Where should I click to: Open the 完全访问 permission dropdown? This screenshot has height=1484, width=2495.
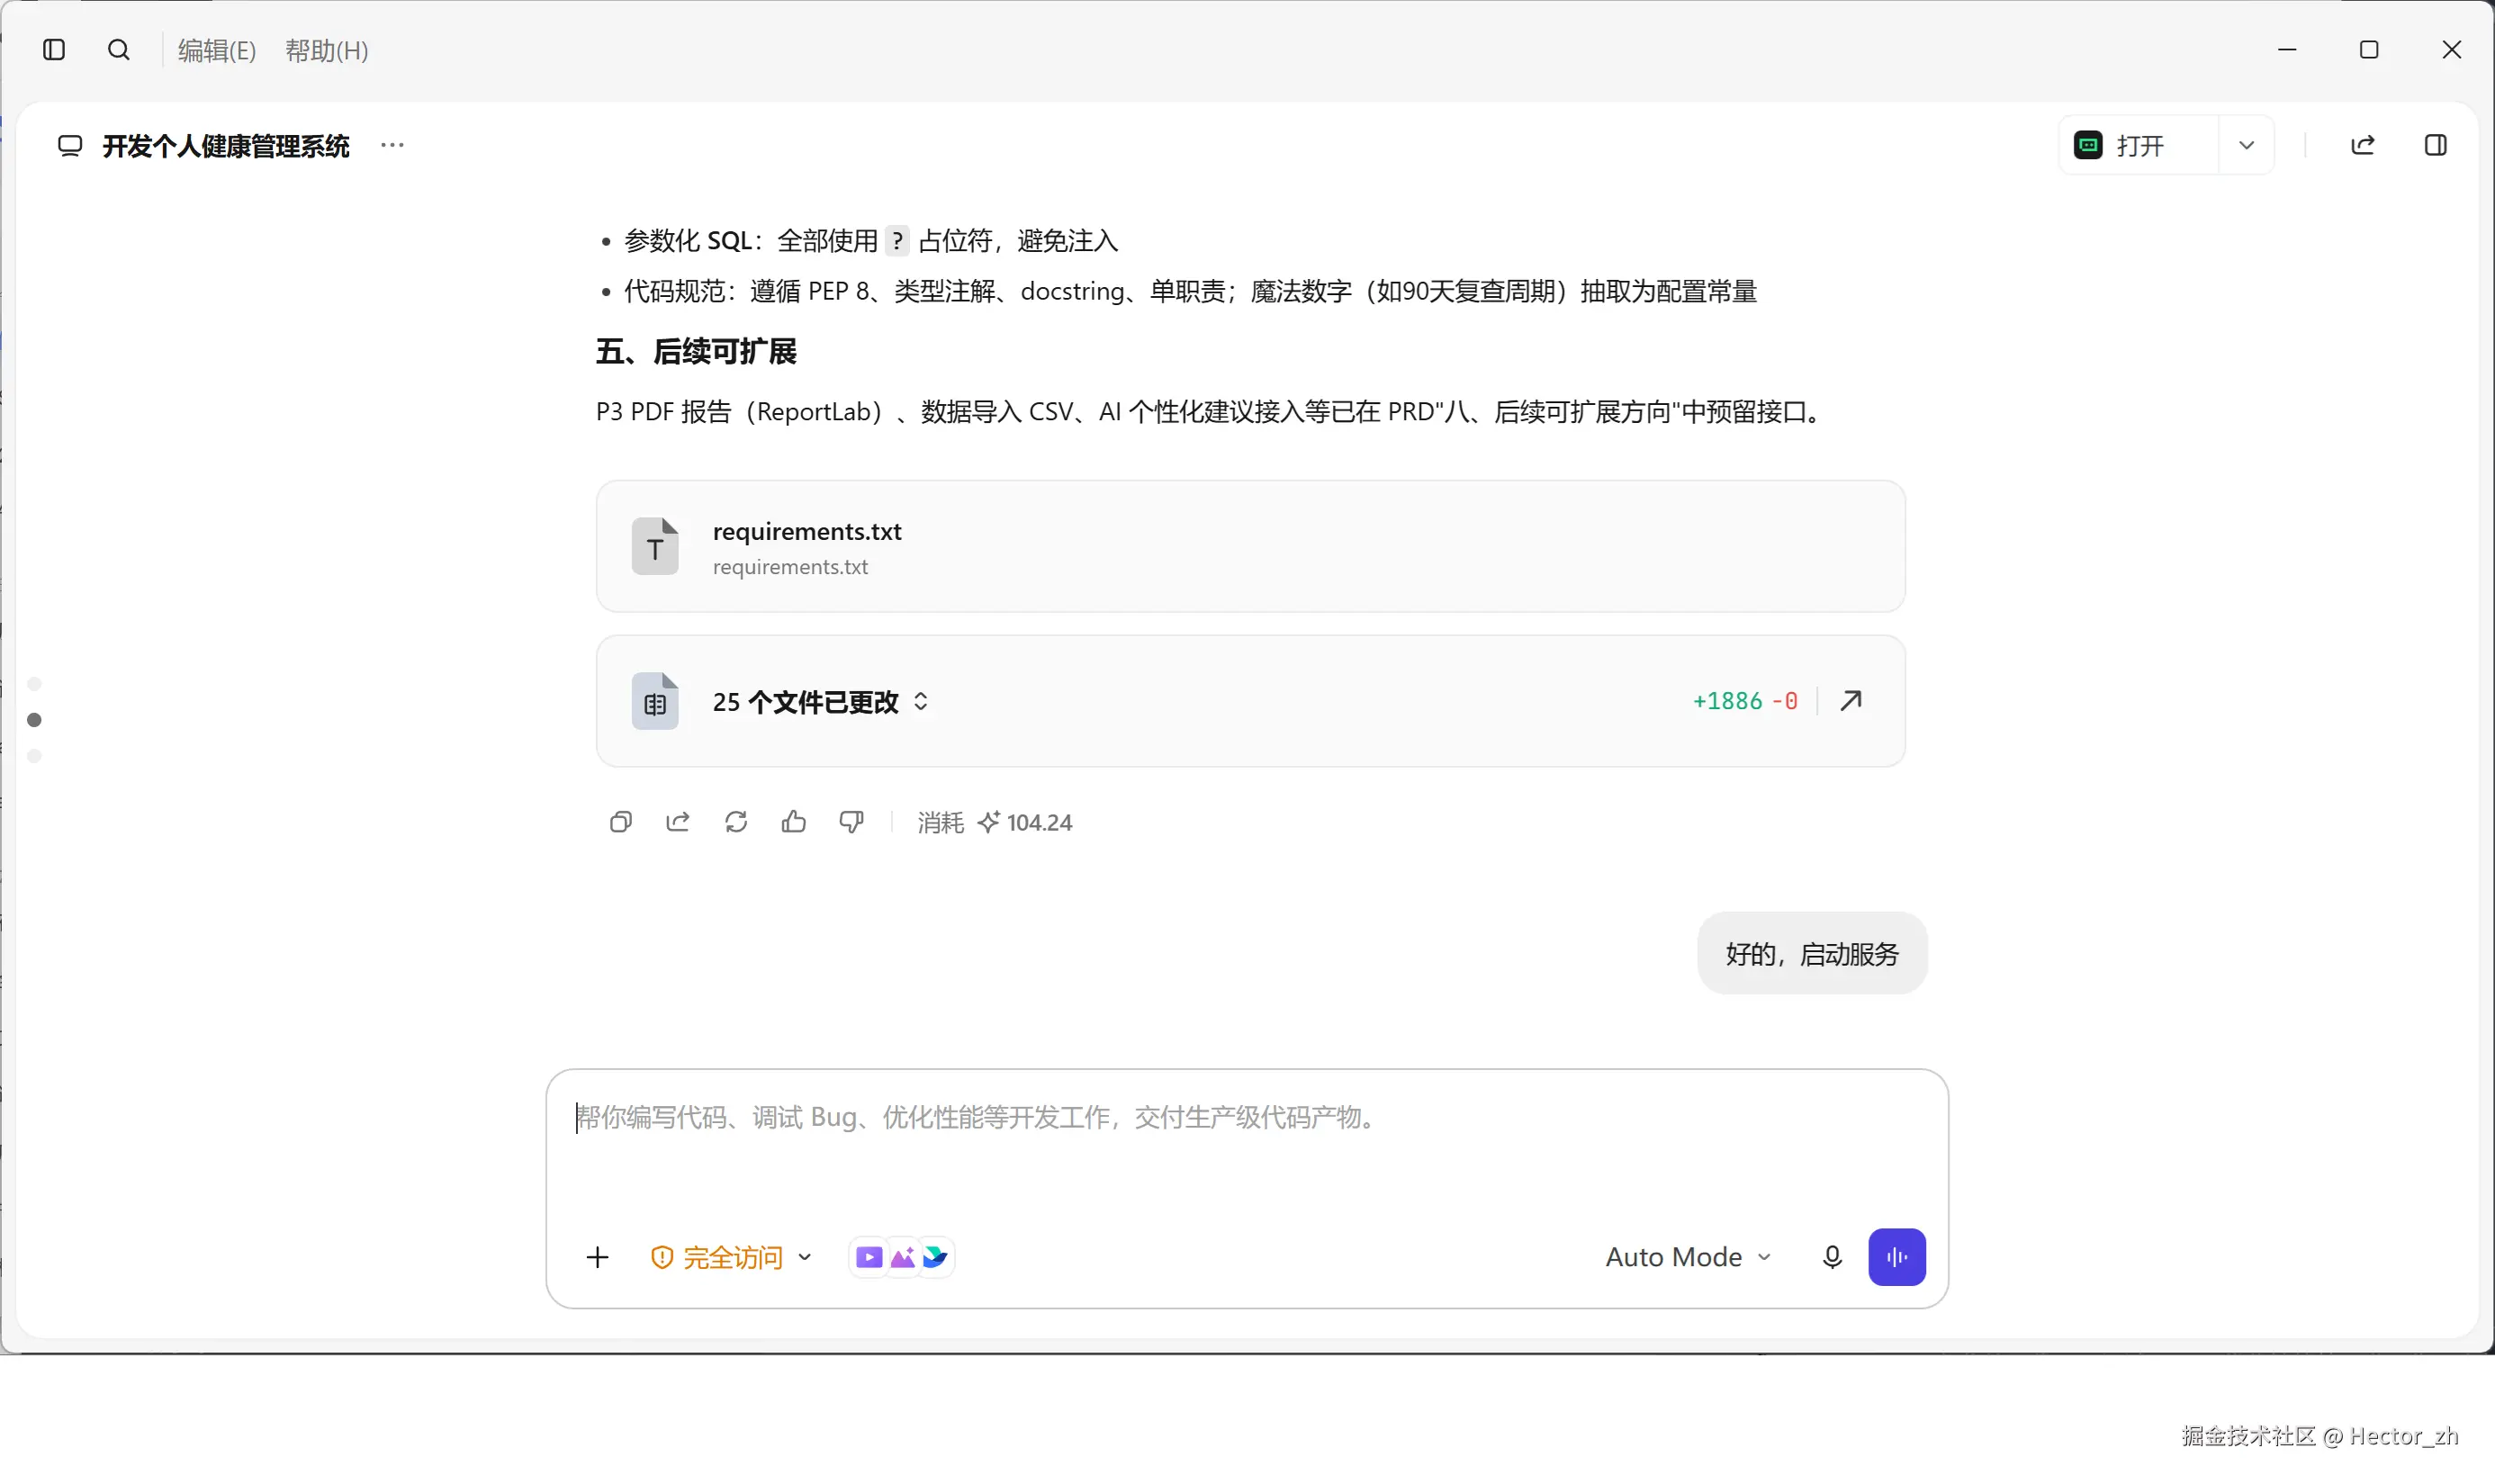point(731,1258)
